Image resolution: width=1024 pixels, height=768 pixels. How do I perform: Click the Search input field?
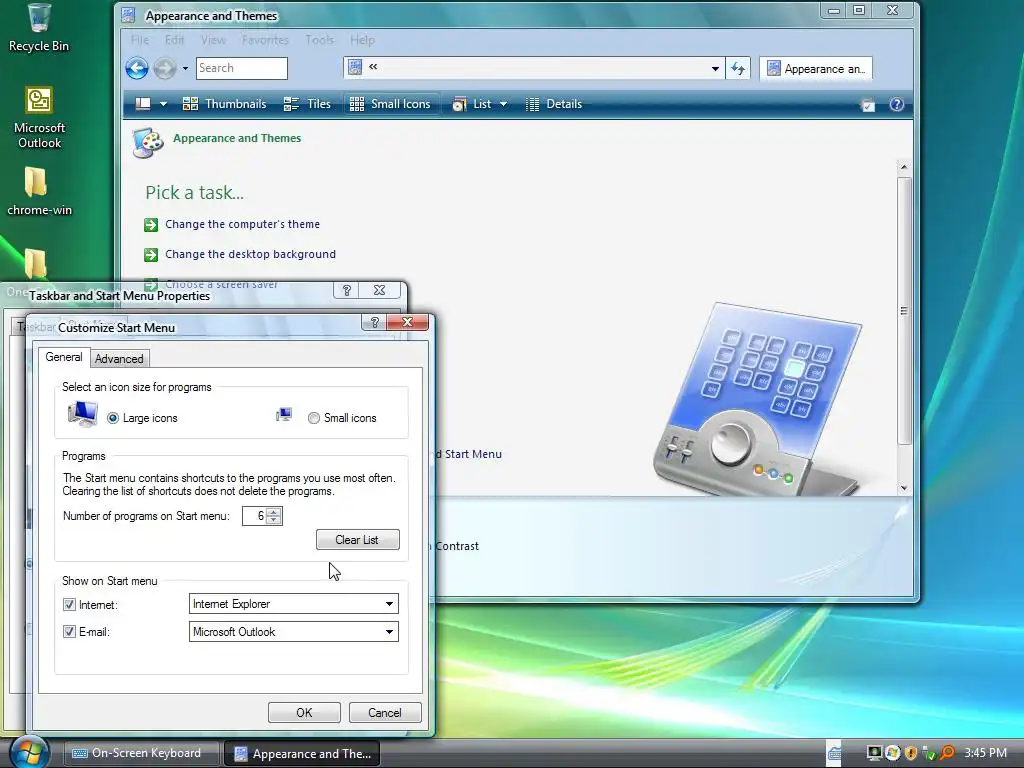click(242, 68)
